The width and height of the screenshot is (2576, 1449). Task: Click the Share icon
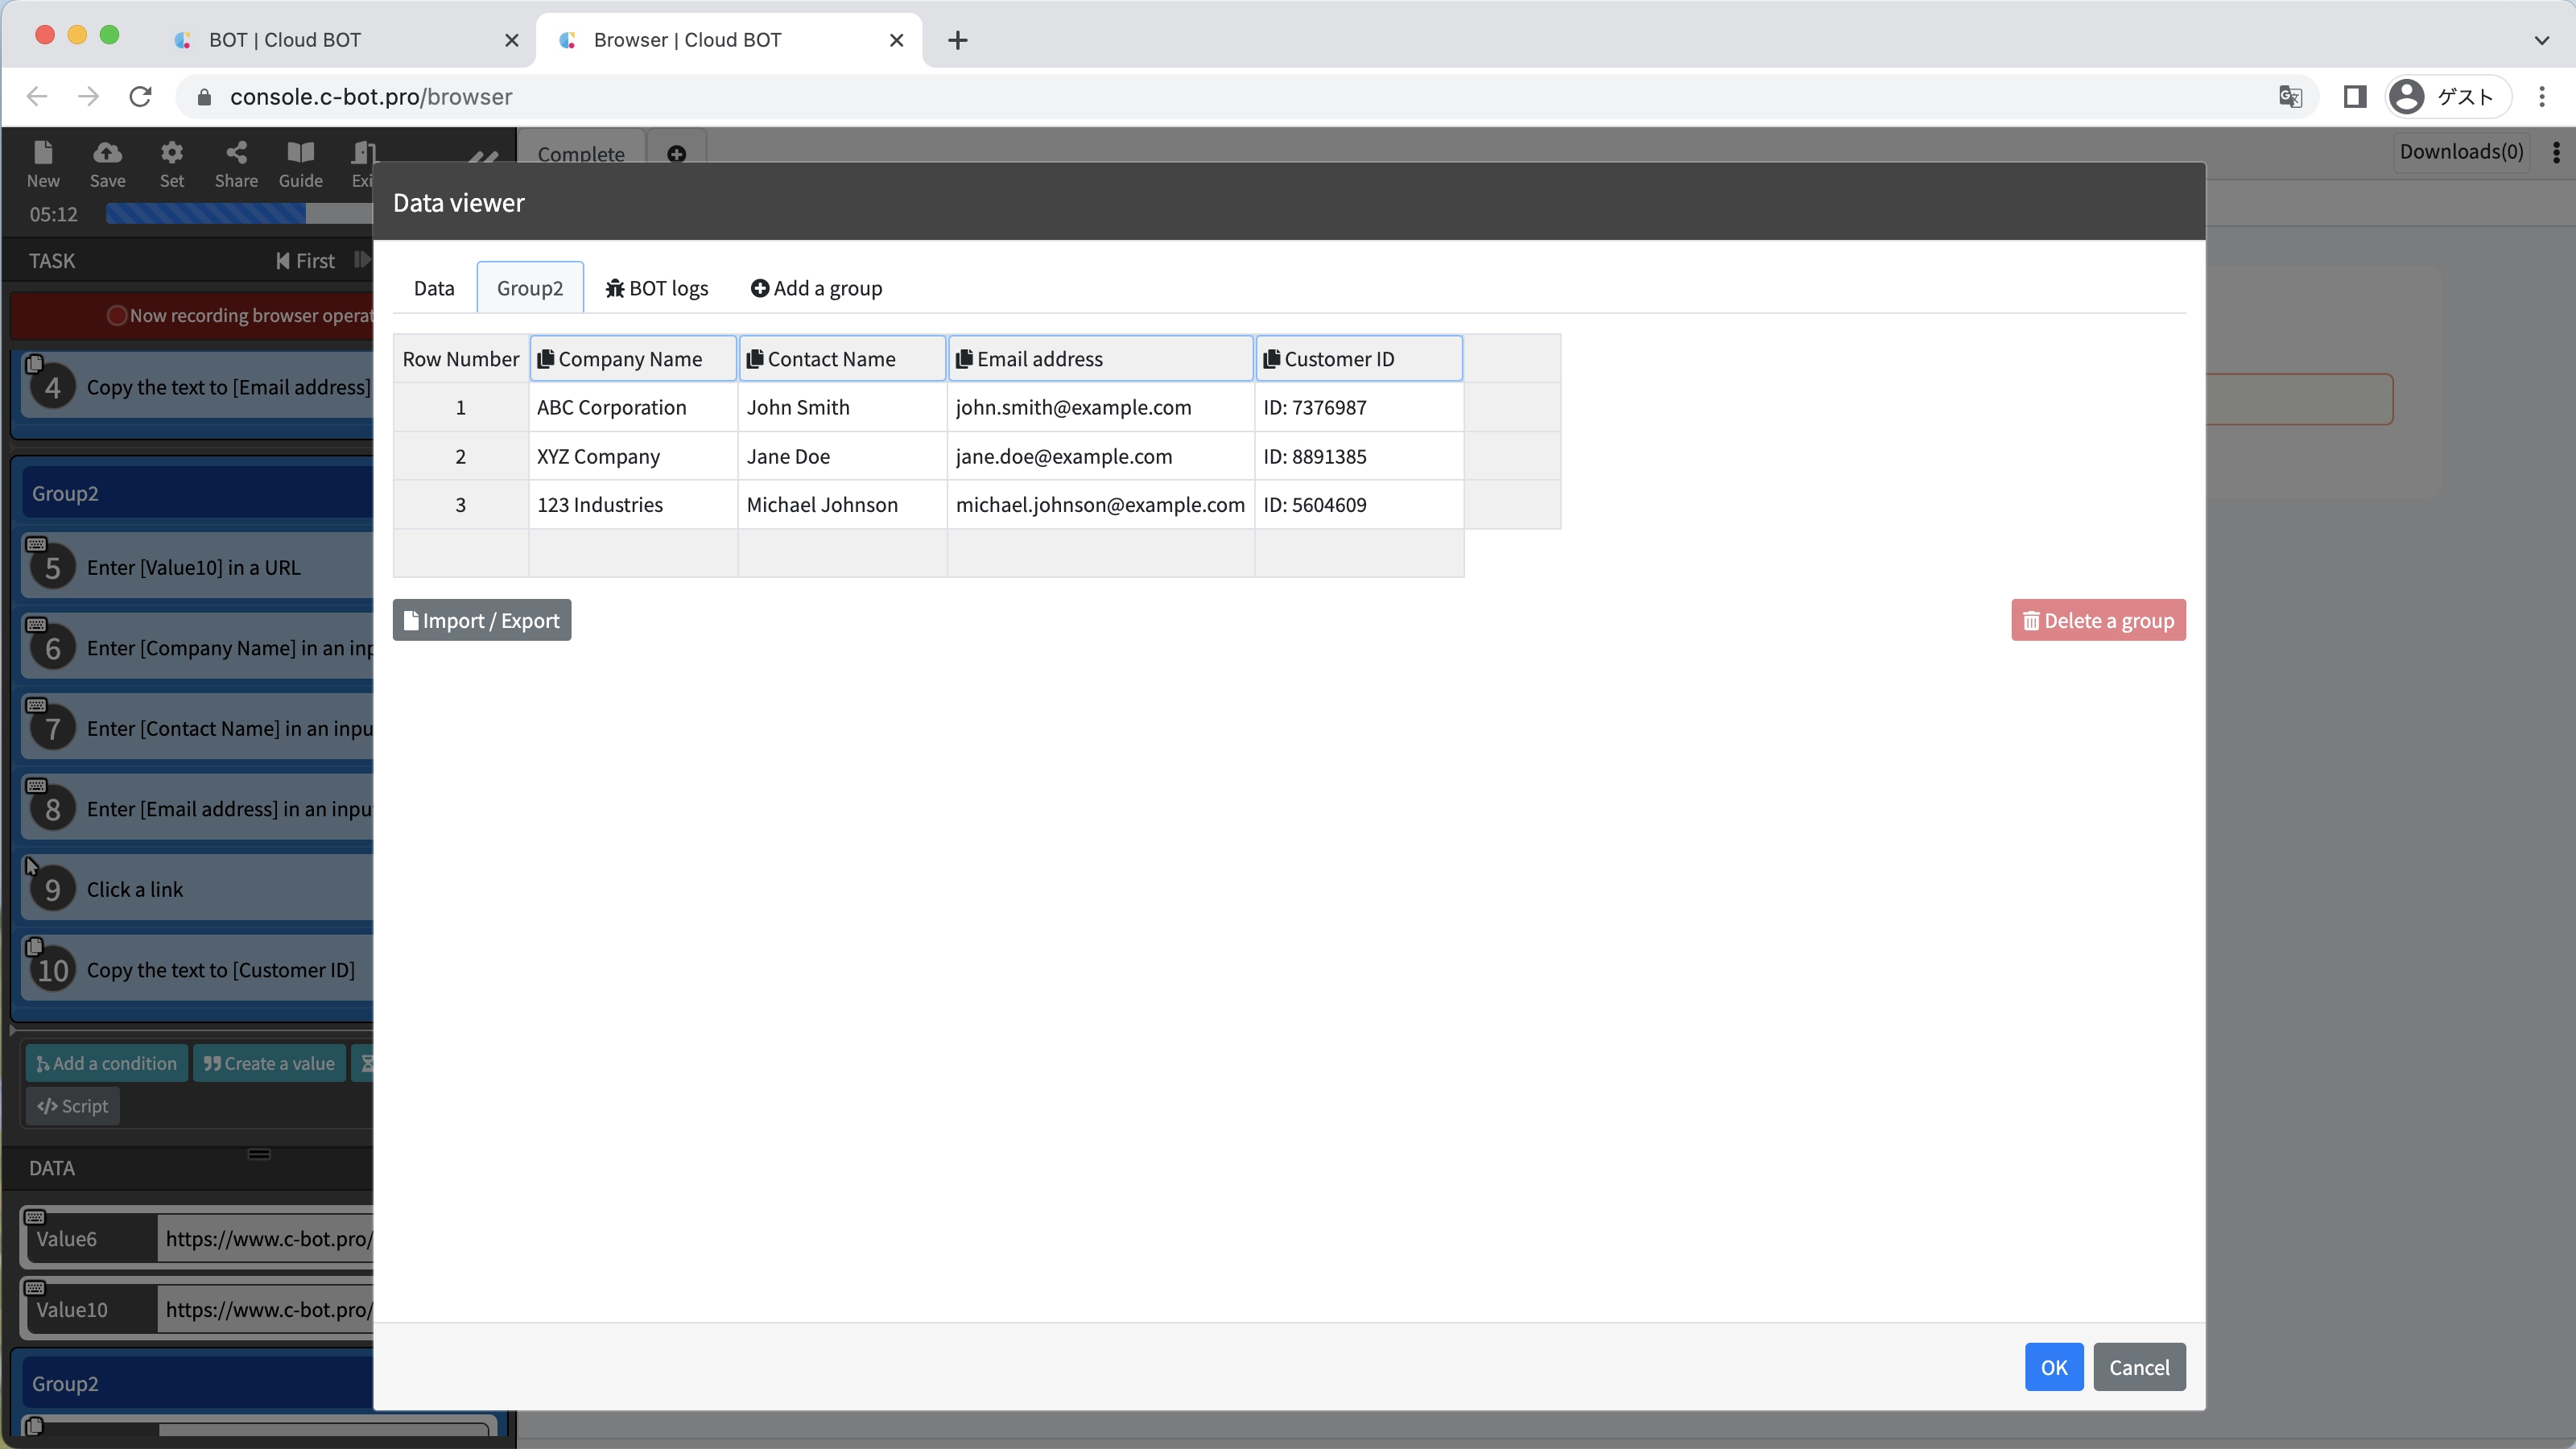point(236,154)
